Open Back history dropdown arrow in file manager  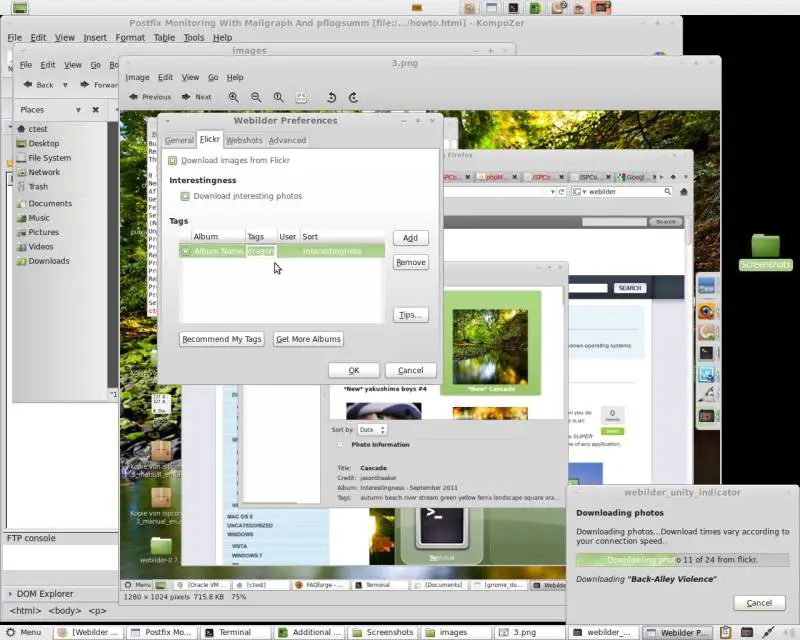tap(65, 85)
